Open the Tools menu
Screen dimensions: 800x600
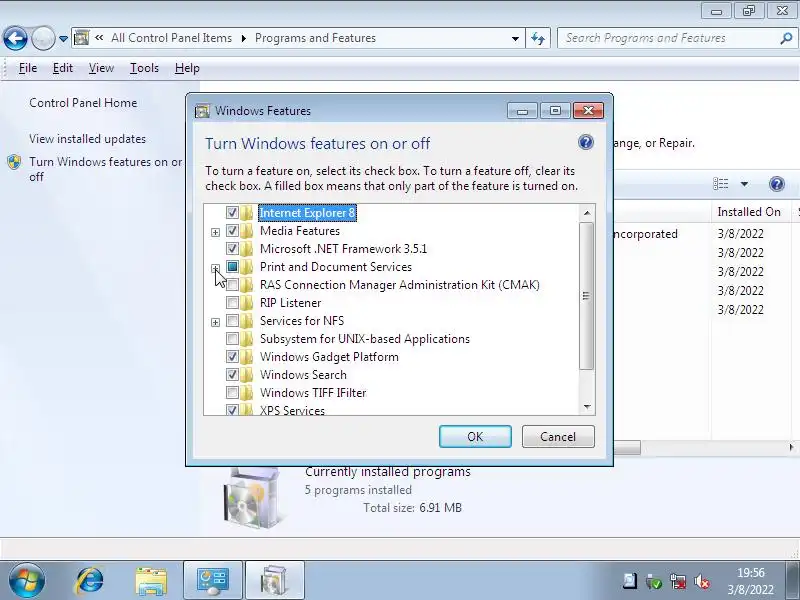click(144, 68)
